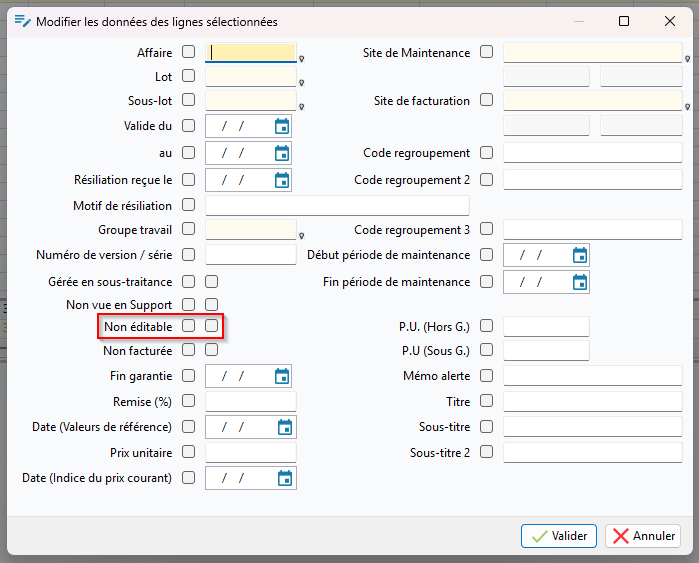699x563 pixels.
Task: Check the Site de Maintenance checkbox
Action: pyautogui.click(x=486, y=52)
